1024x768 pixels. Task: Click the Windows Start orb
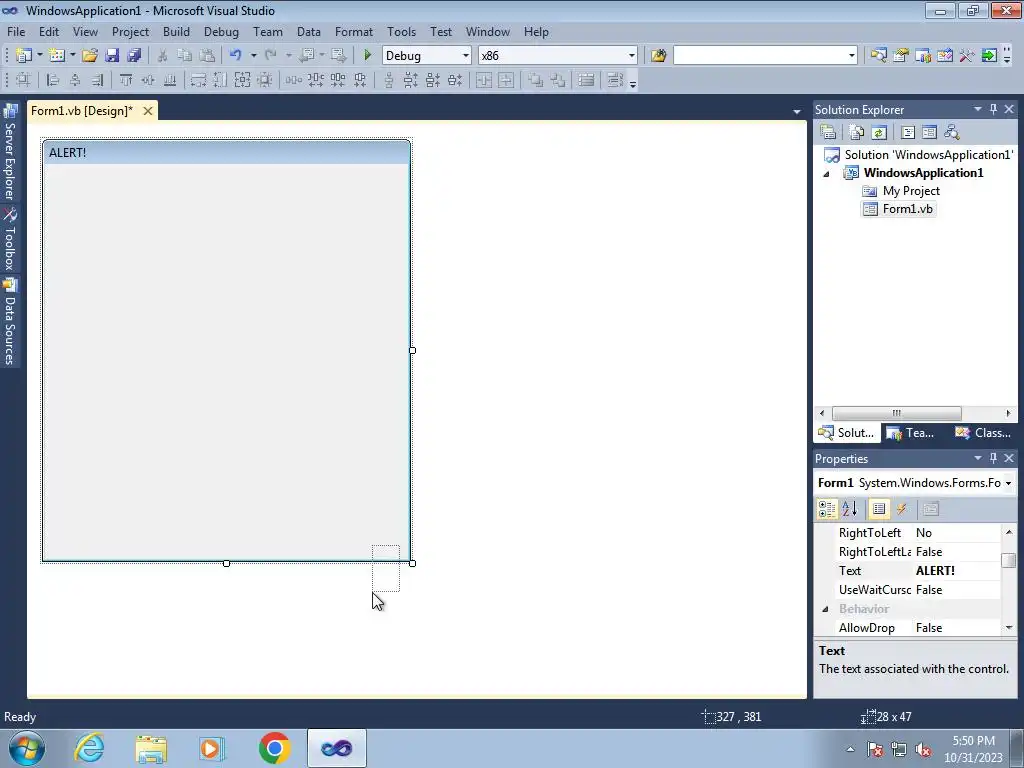pos(27,748)
